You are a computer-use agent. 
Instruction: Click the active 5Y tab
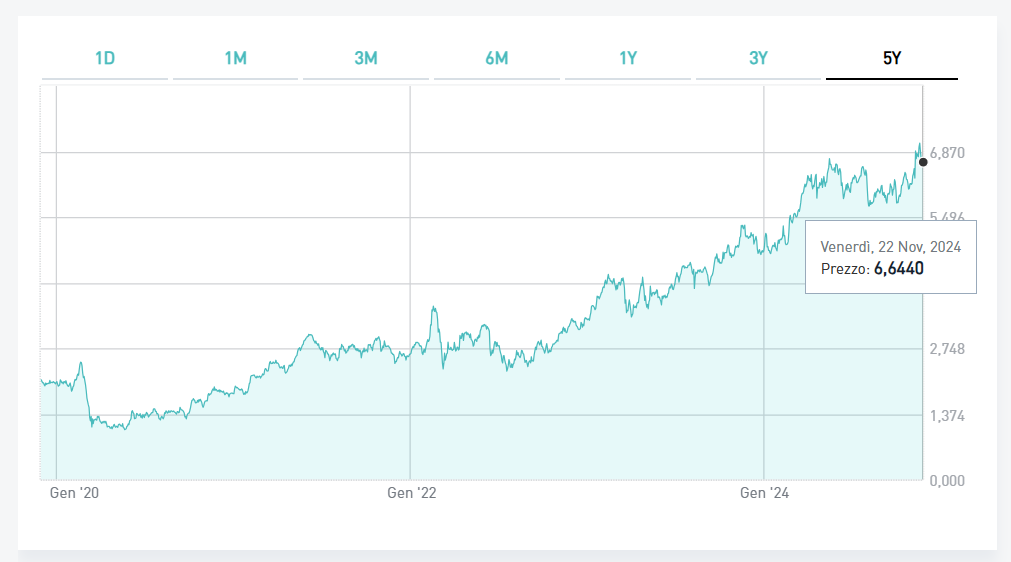pyautogui.click(x=892, y=58)
